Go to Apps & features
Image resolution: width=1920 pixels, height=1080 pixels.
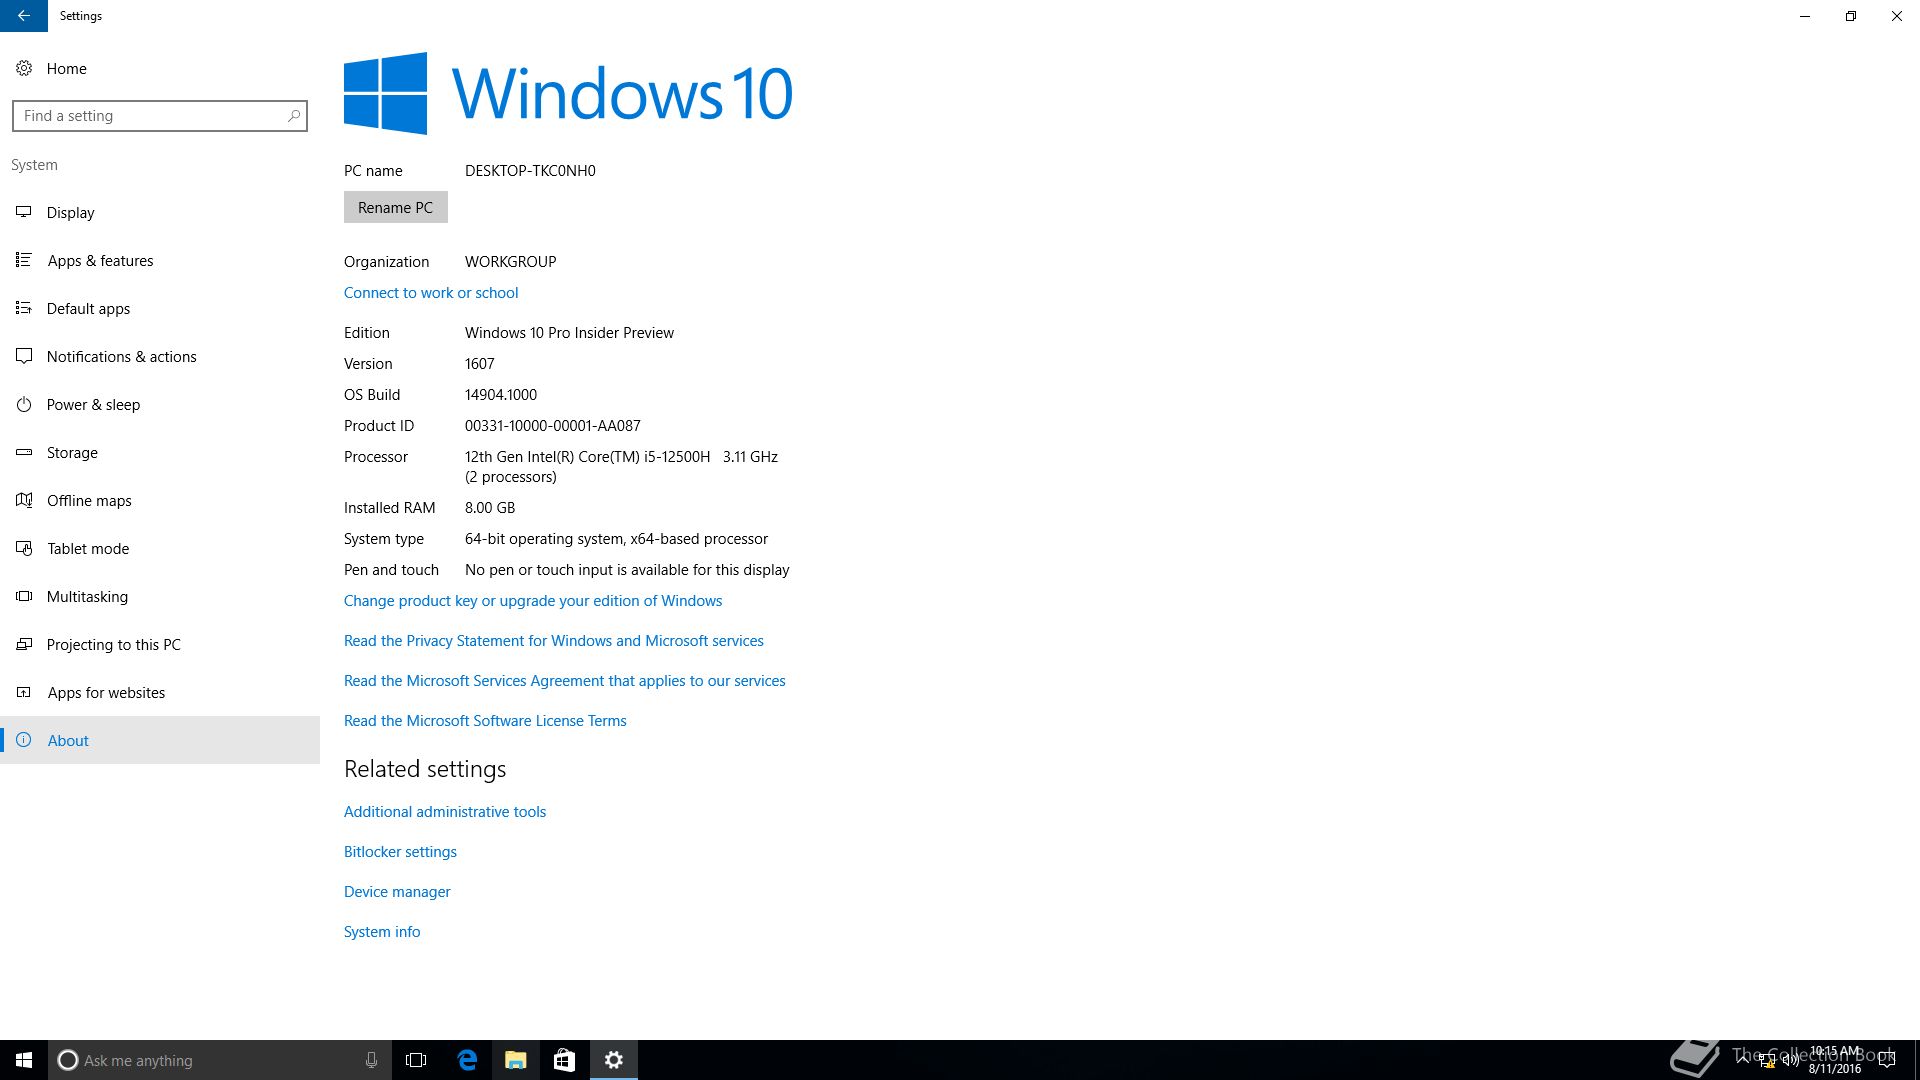click(x=160, y=260)
